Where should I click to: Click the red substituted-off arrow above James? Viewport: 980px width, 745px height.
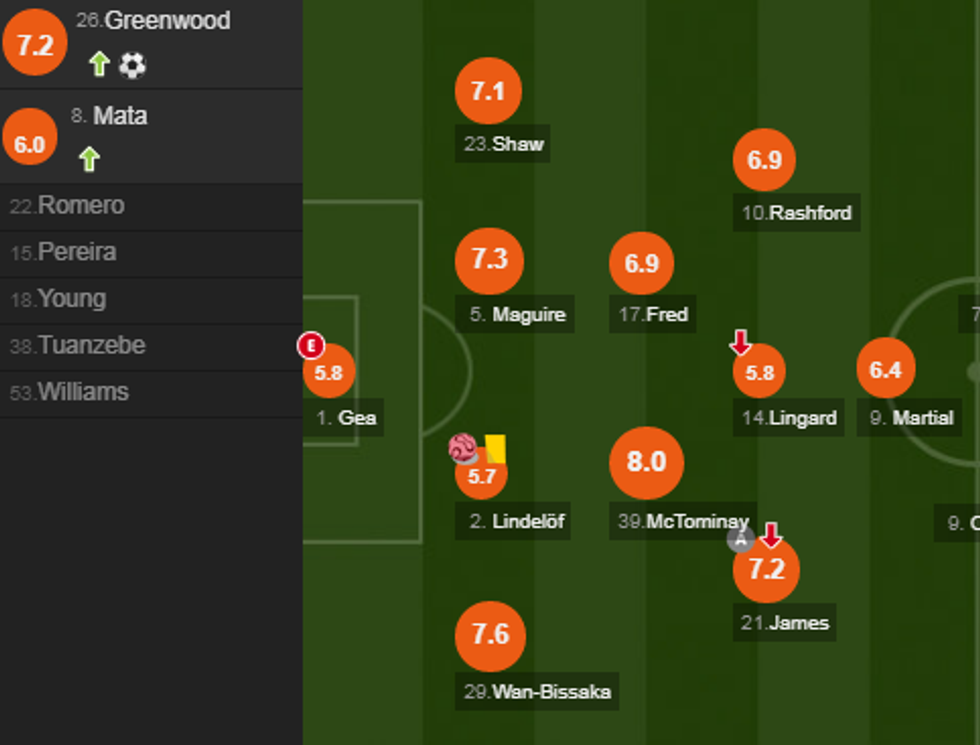[770, 535]
